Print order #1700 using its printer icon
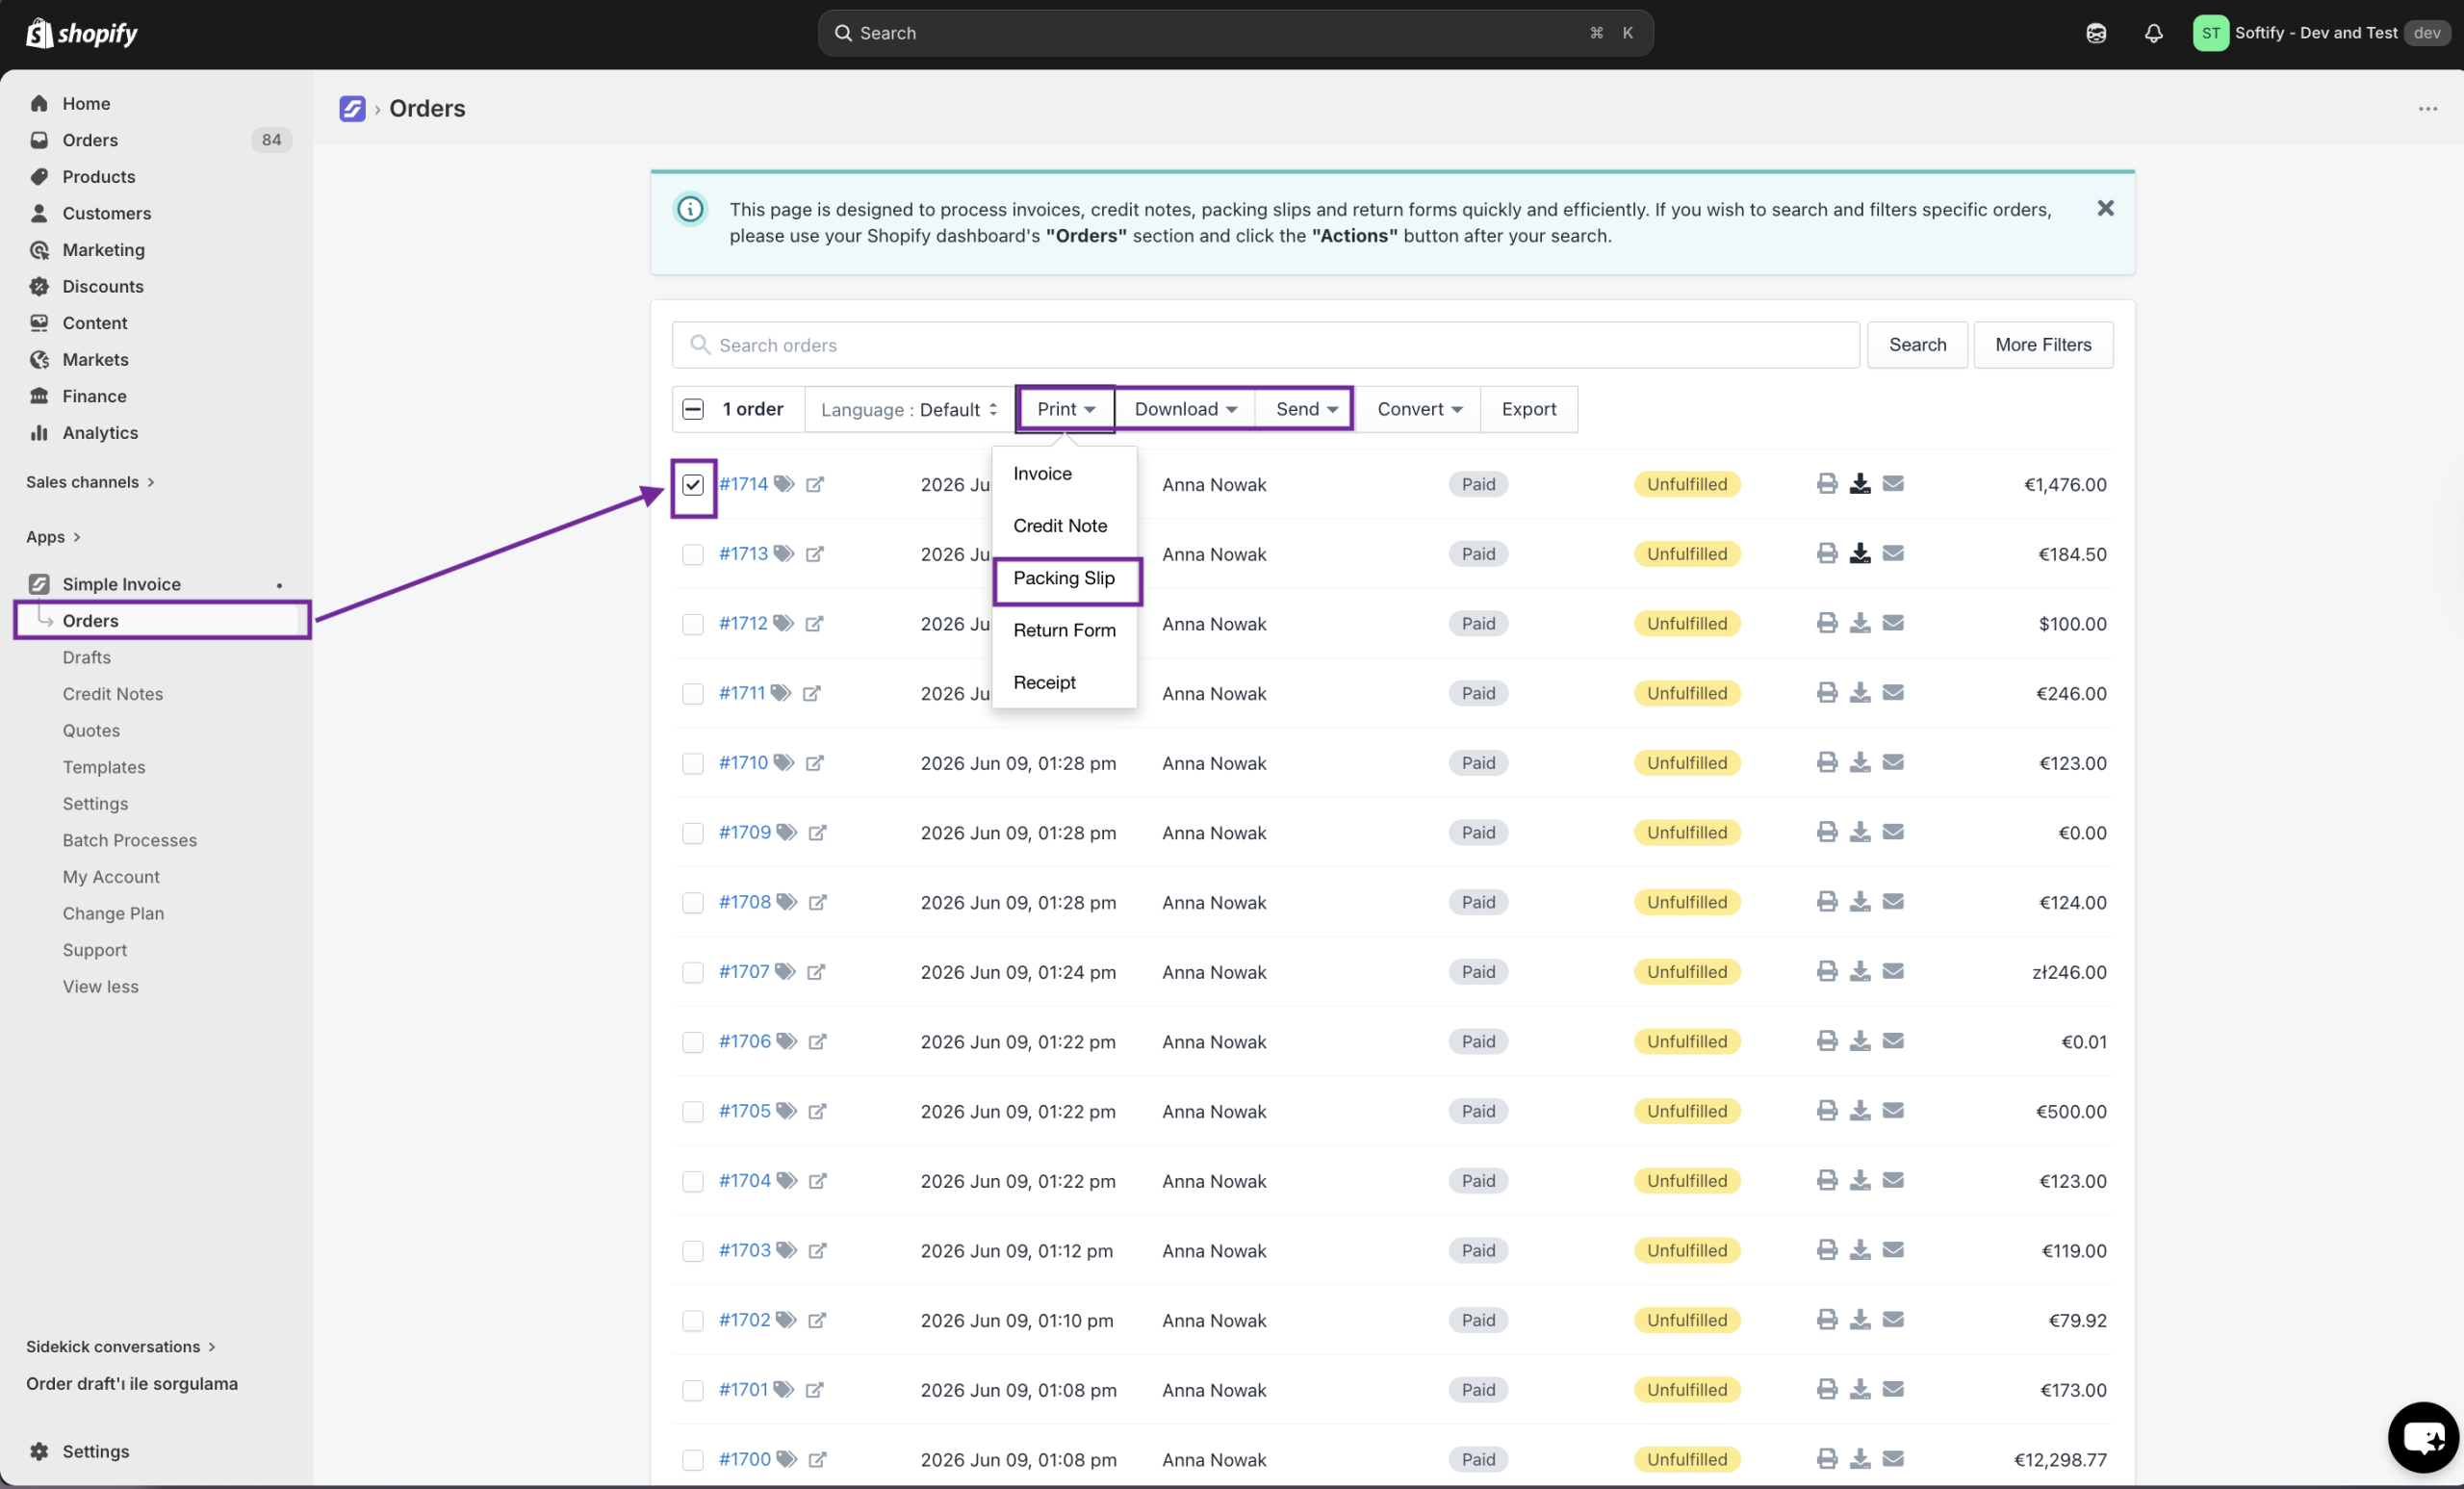Screen dimensions: 2464x1489 [x=1826, y=1459]
